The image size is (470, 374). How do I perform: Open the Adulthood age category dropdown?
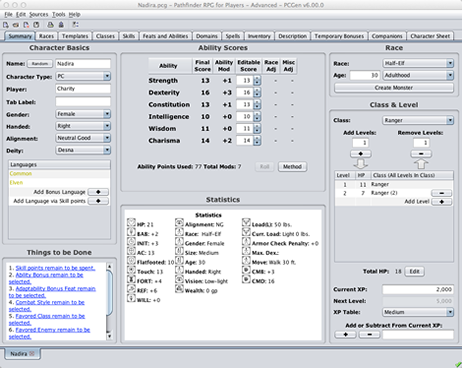418,75
